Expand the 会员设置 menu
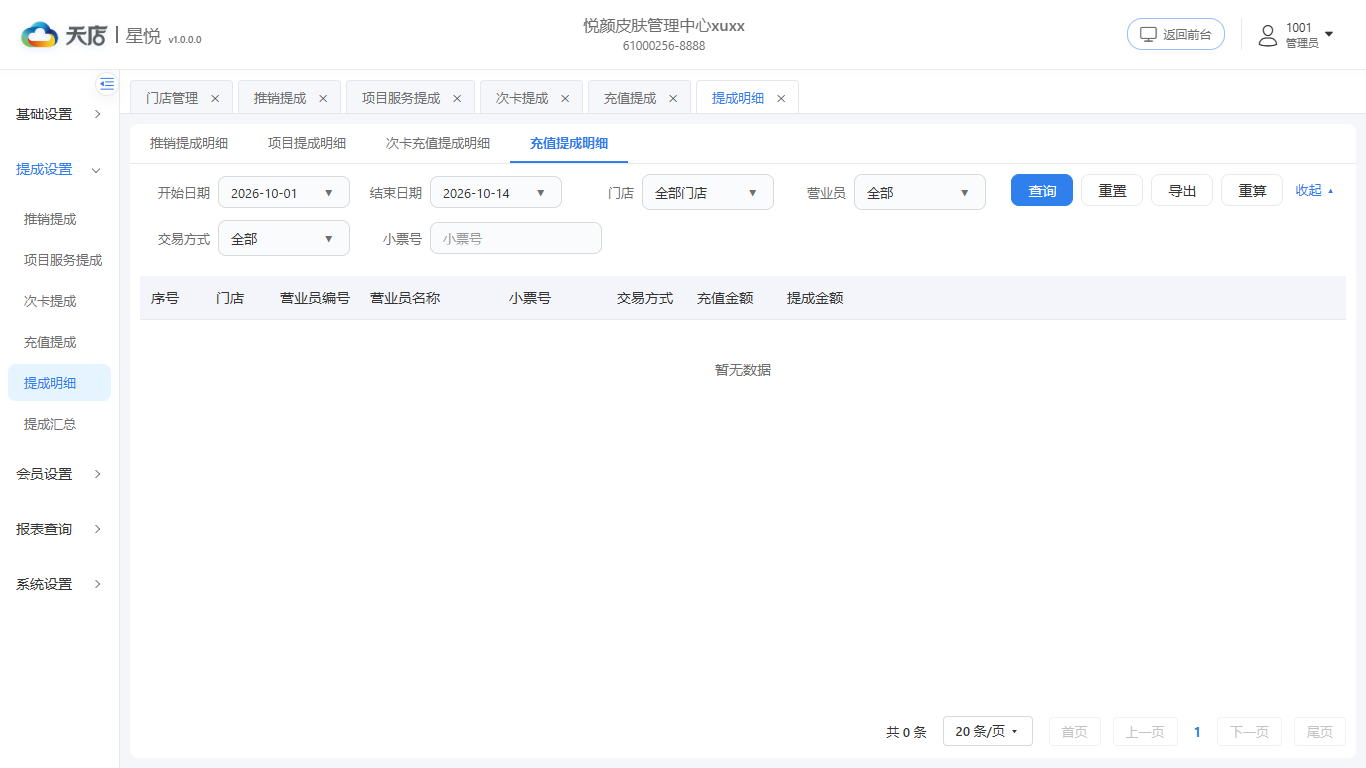This screenshot has height=768, width=1366. click(59, 474)
